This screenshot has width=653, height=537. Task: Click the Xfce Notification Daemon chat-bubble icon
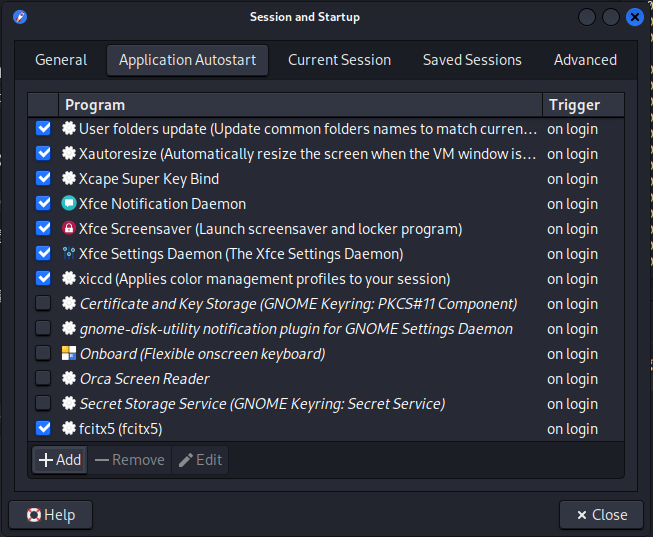pos(69,203)
